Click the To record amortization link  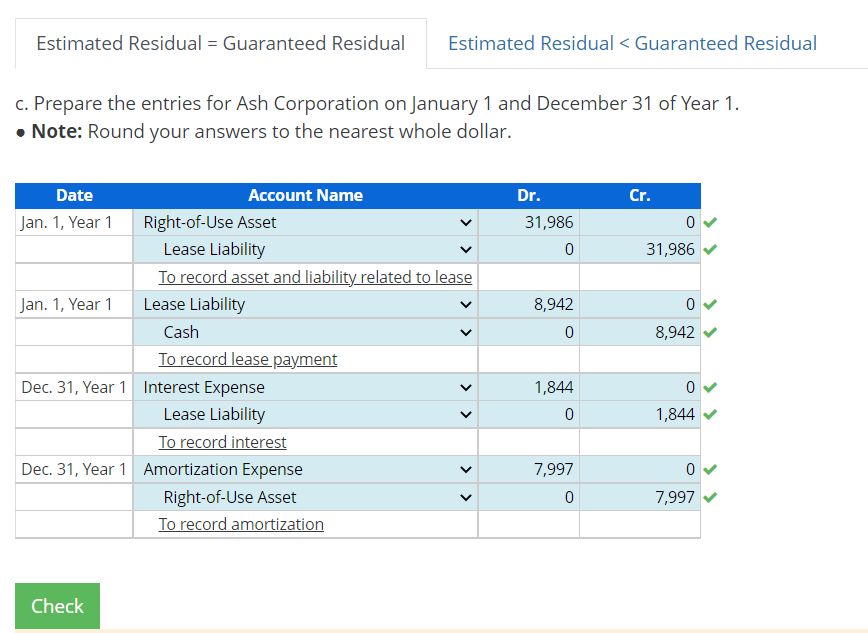click(240, 524)
